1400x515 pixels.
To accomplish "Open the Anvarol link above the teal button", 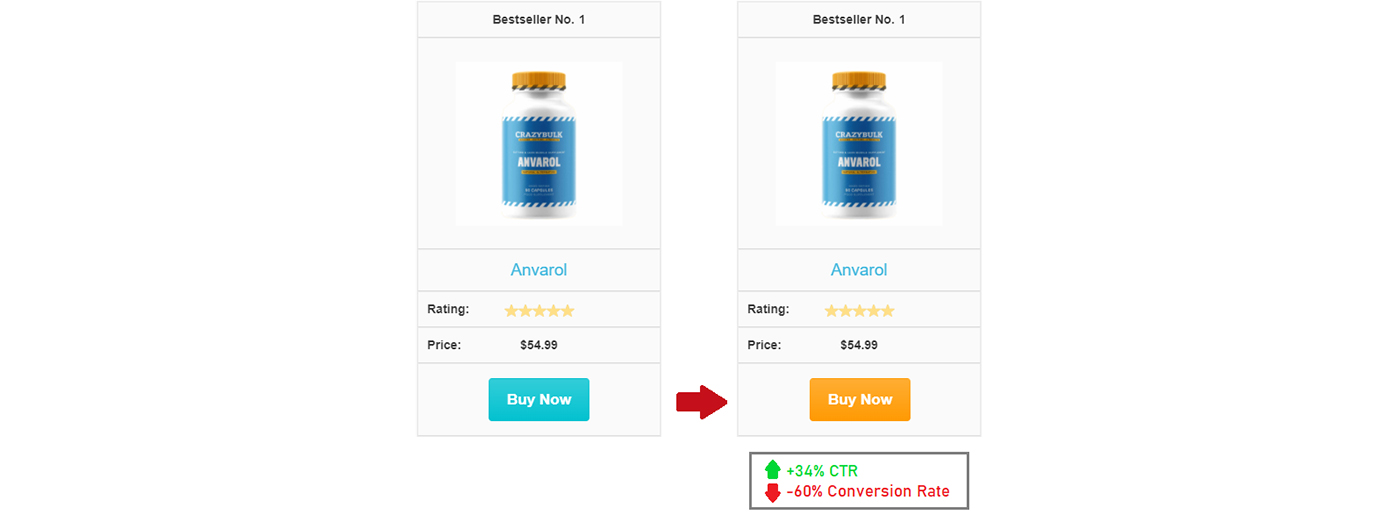I will [539, 270].
